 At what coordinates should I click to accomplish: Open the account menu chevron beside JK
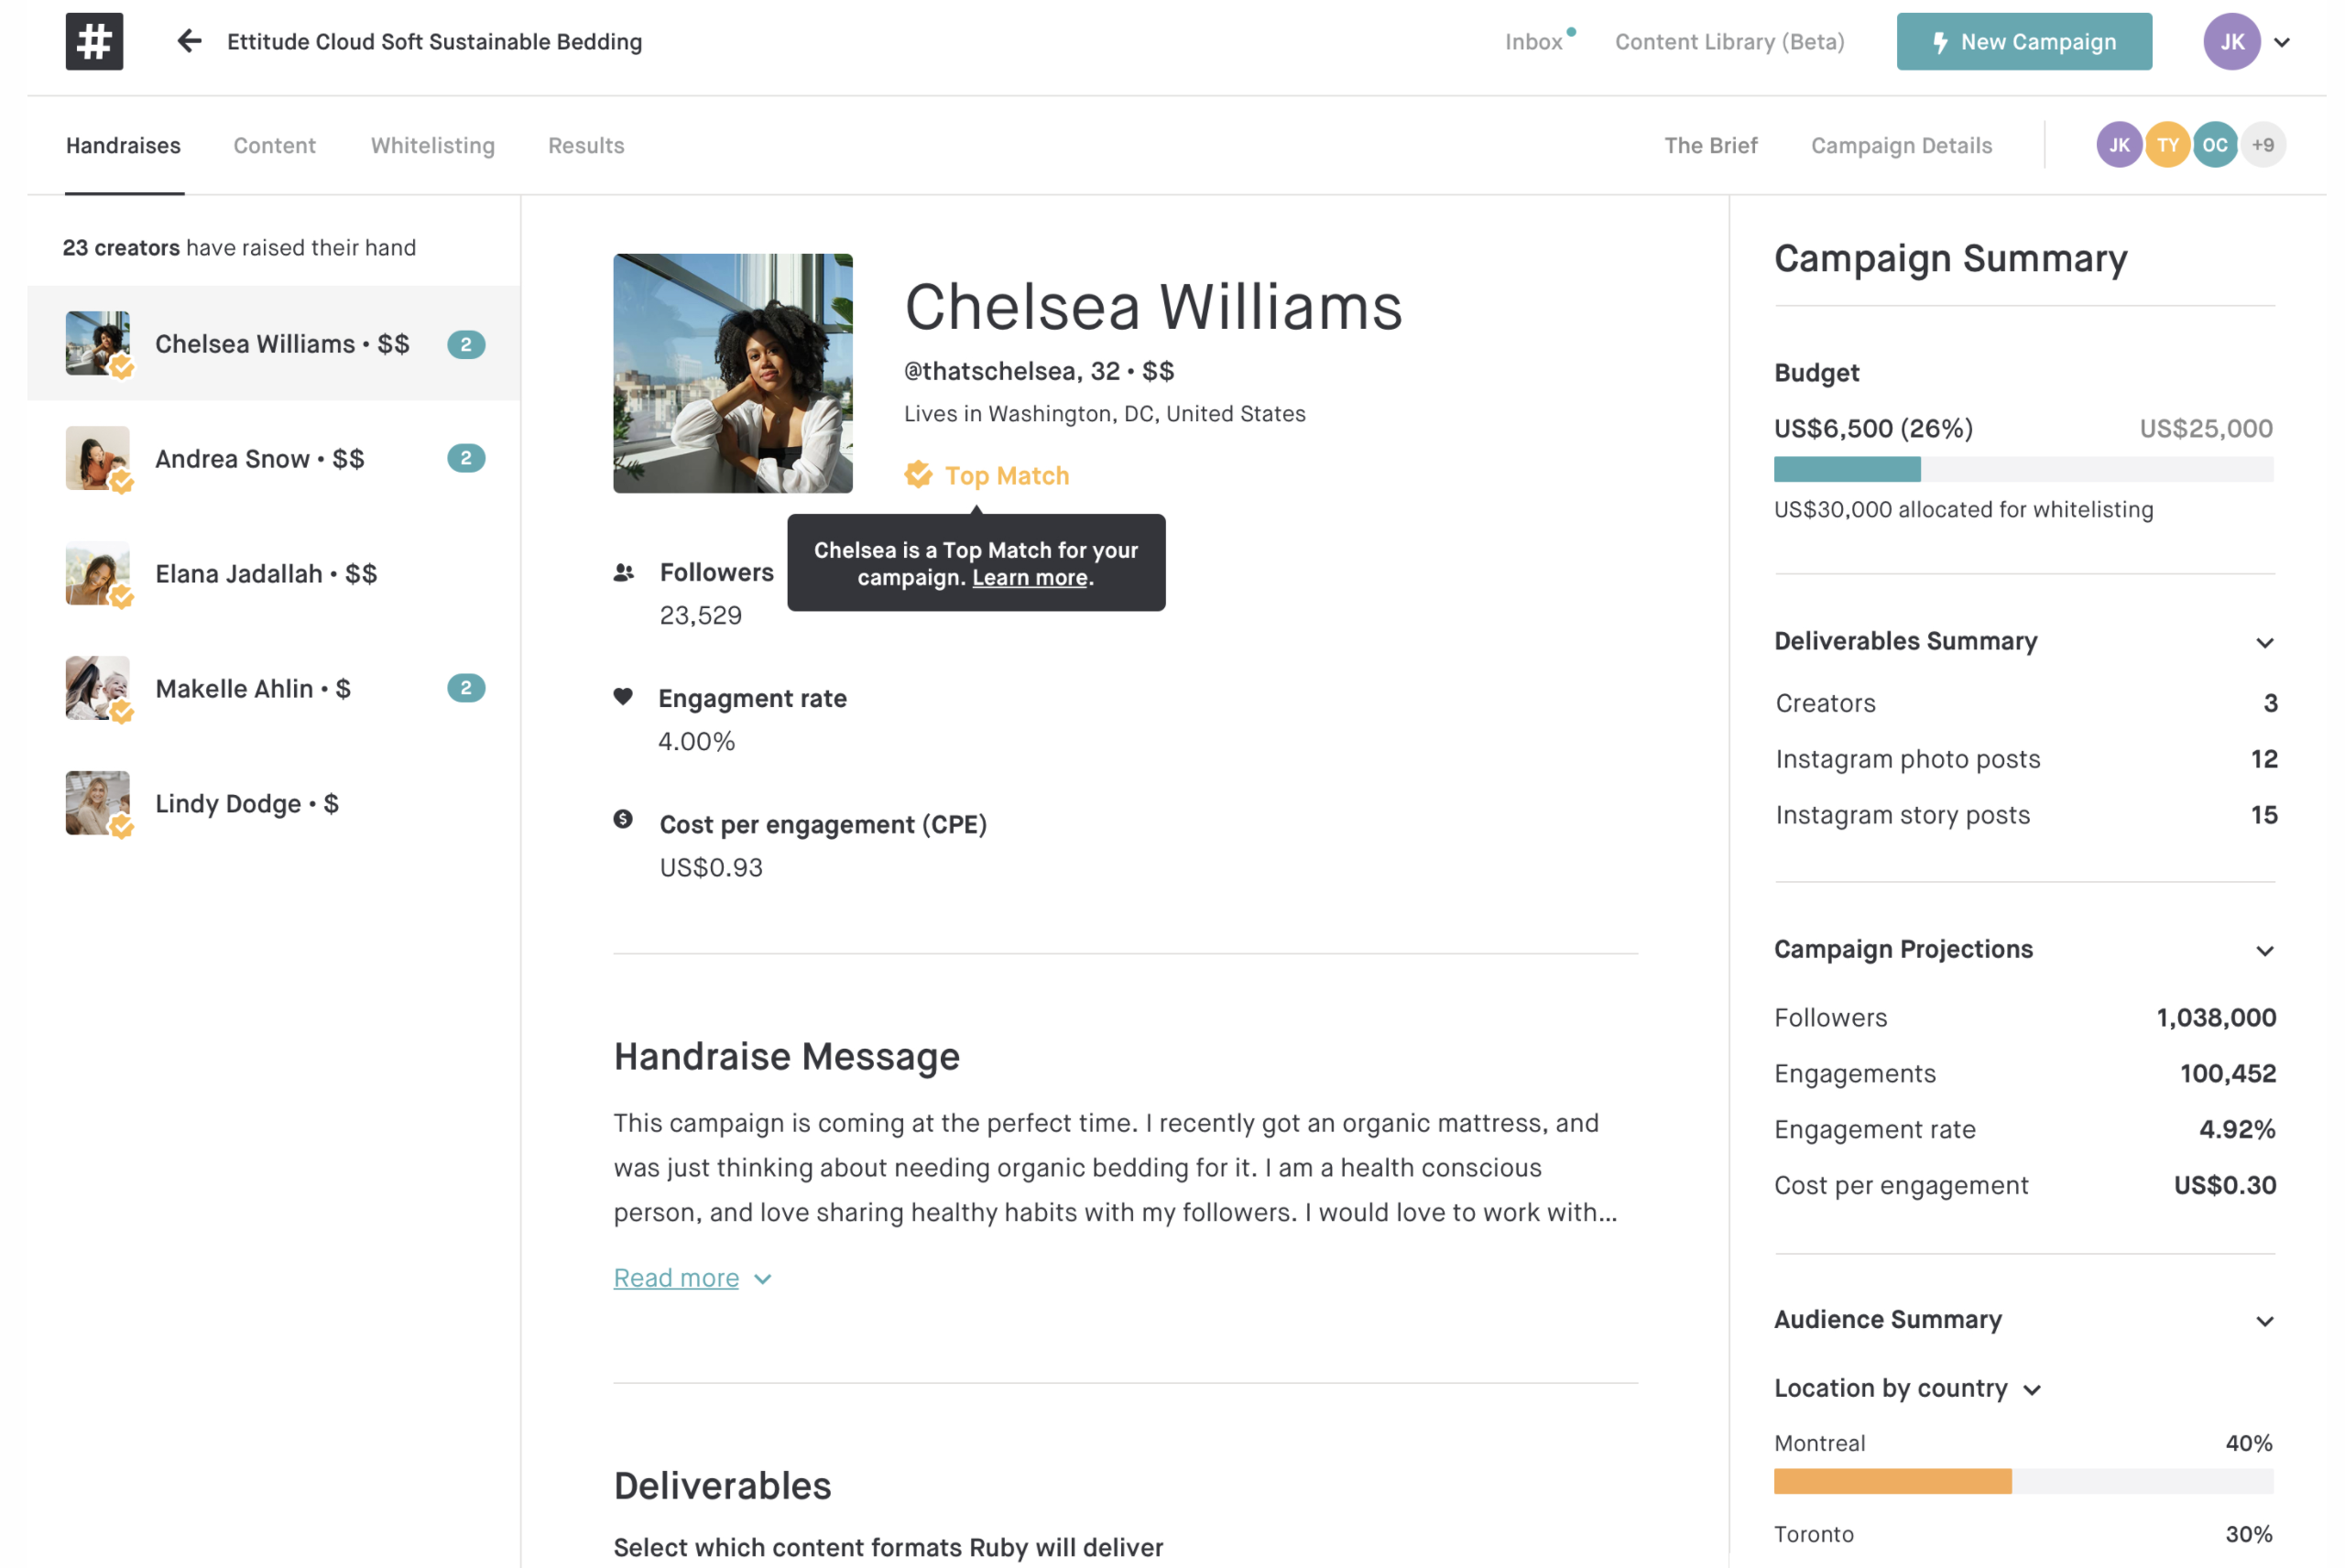2281,42
